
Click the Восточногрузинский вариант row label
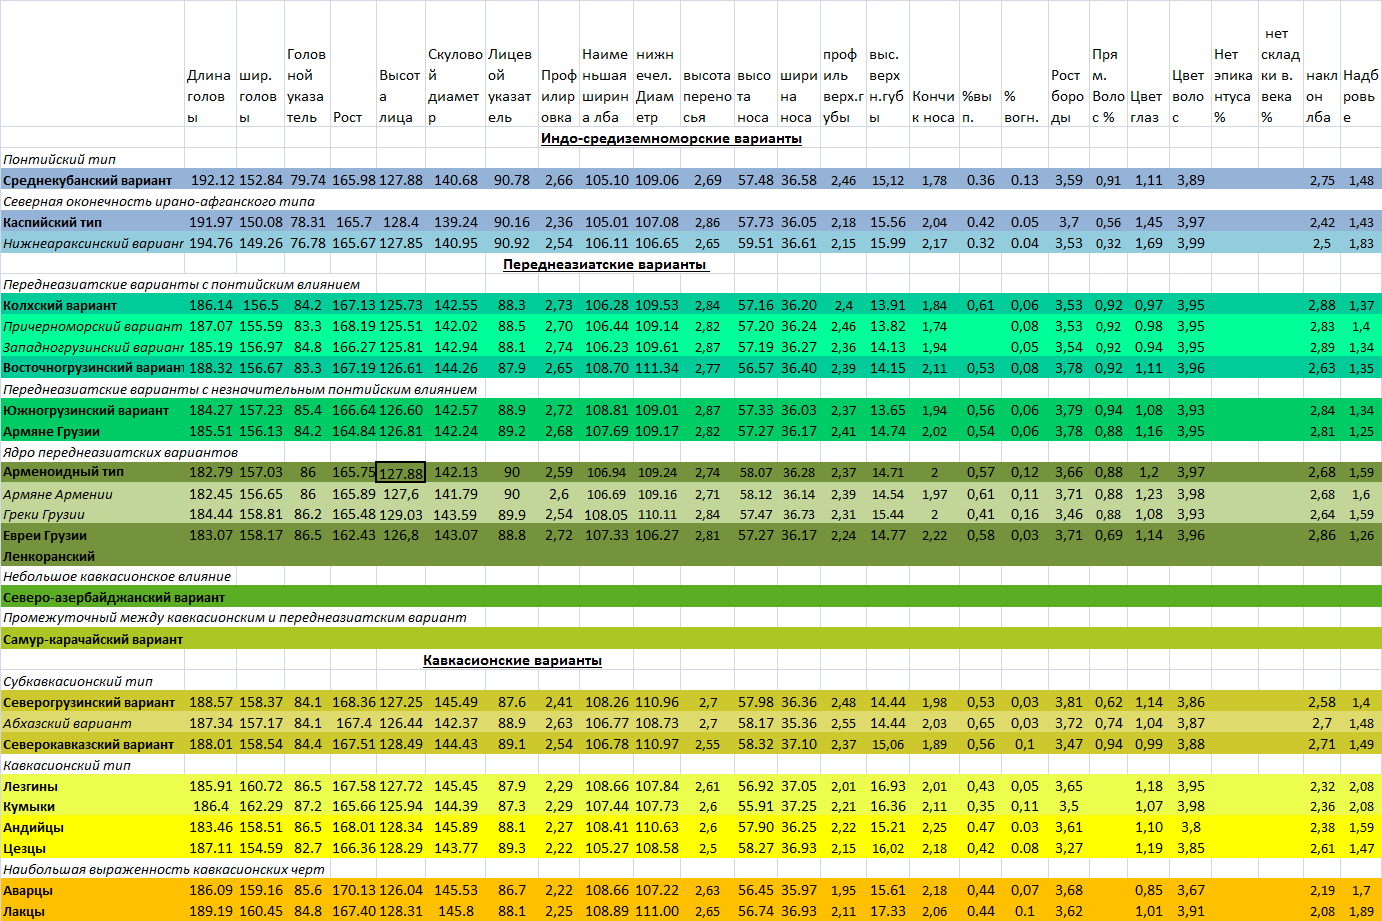(x=94, y=368)
